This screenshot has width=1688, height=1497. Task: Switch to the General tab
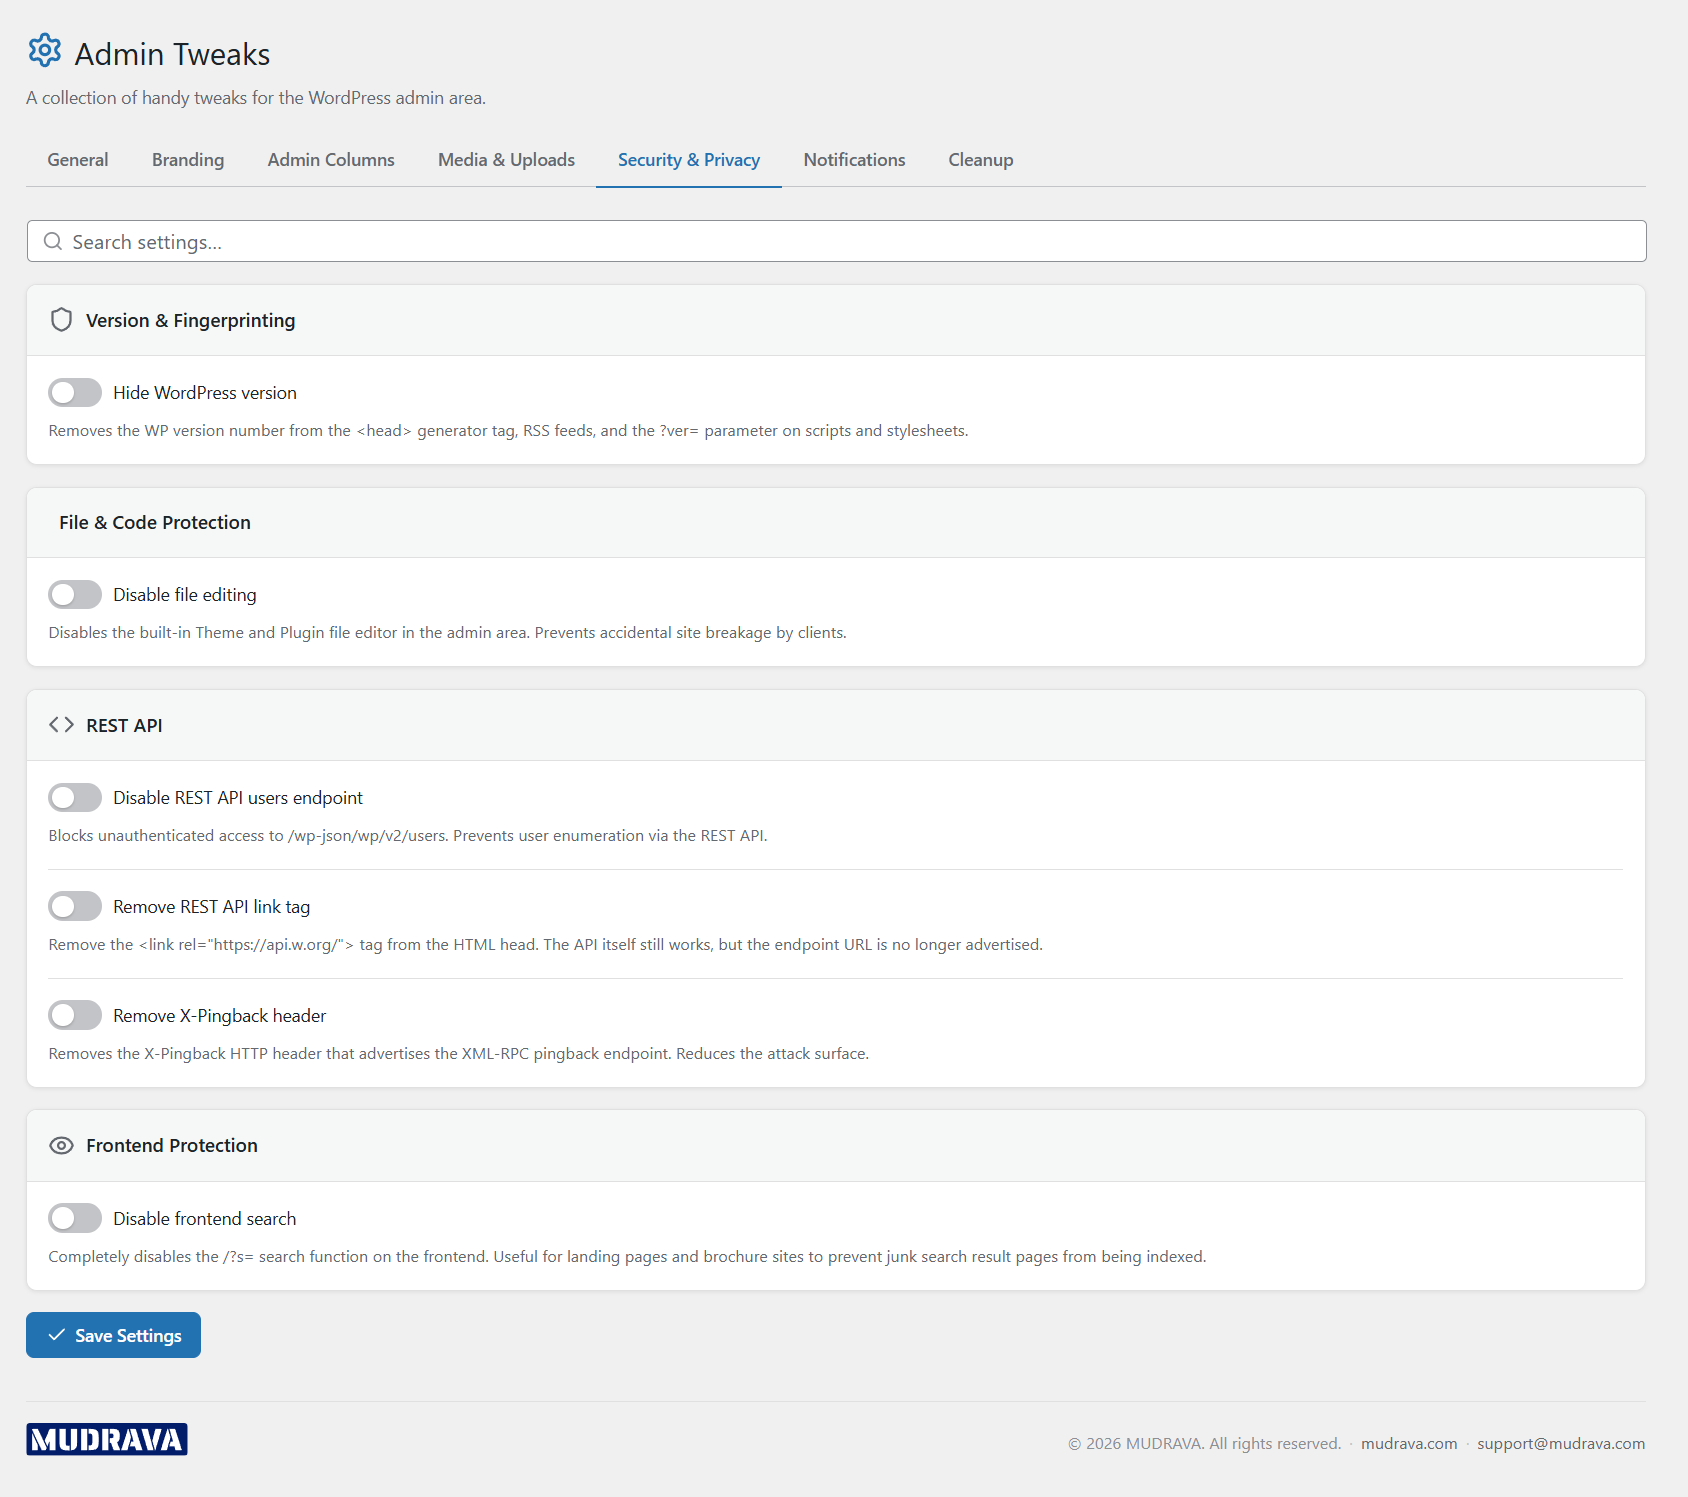(x=77, y=160)
